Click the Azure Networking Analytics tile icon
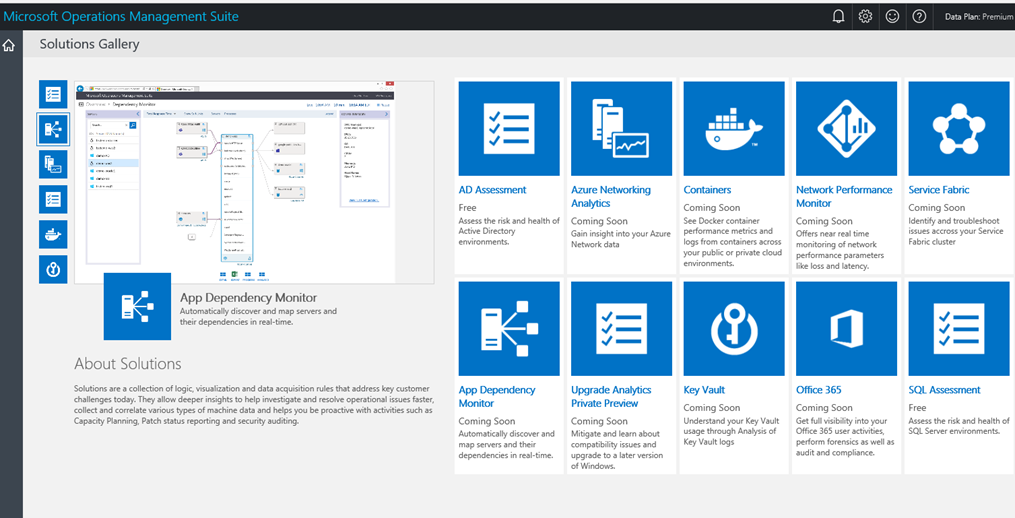This screenshot has height=518, width=1015. click(621, 128)
